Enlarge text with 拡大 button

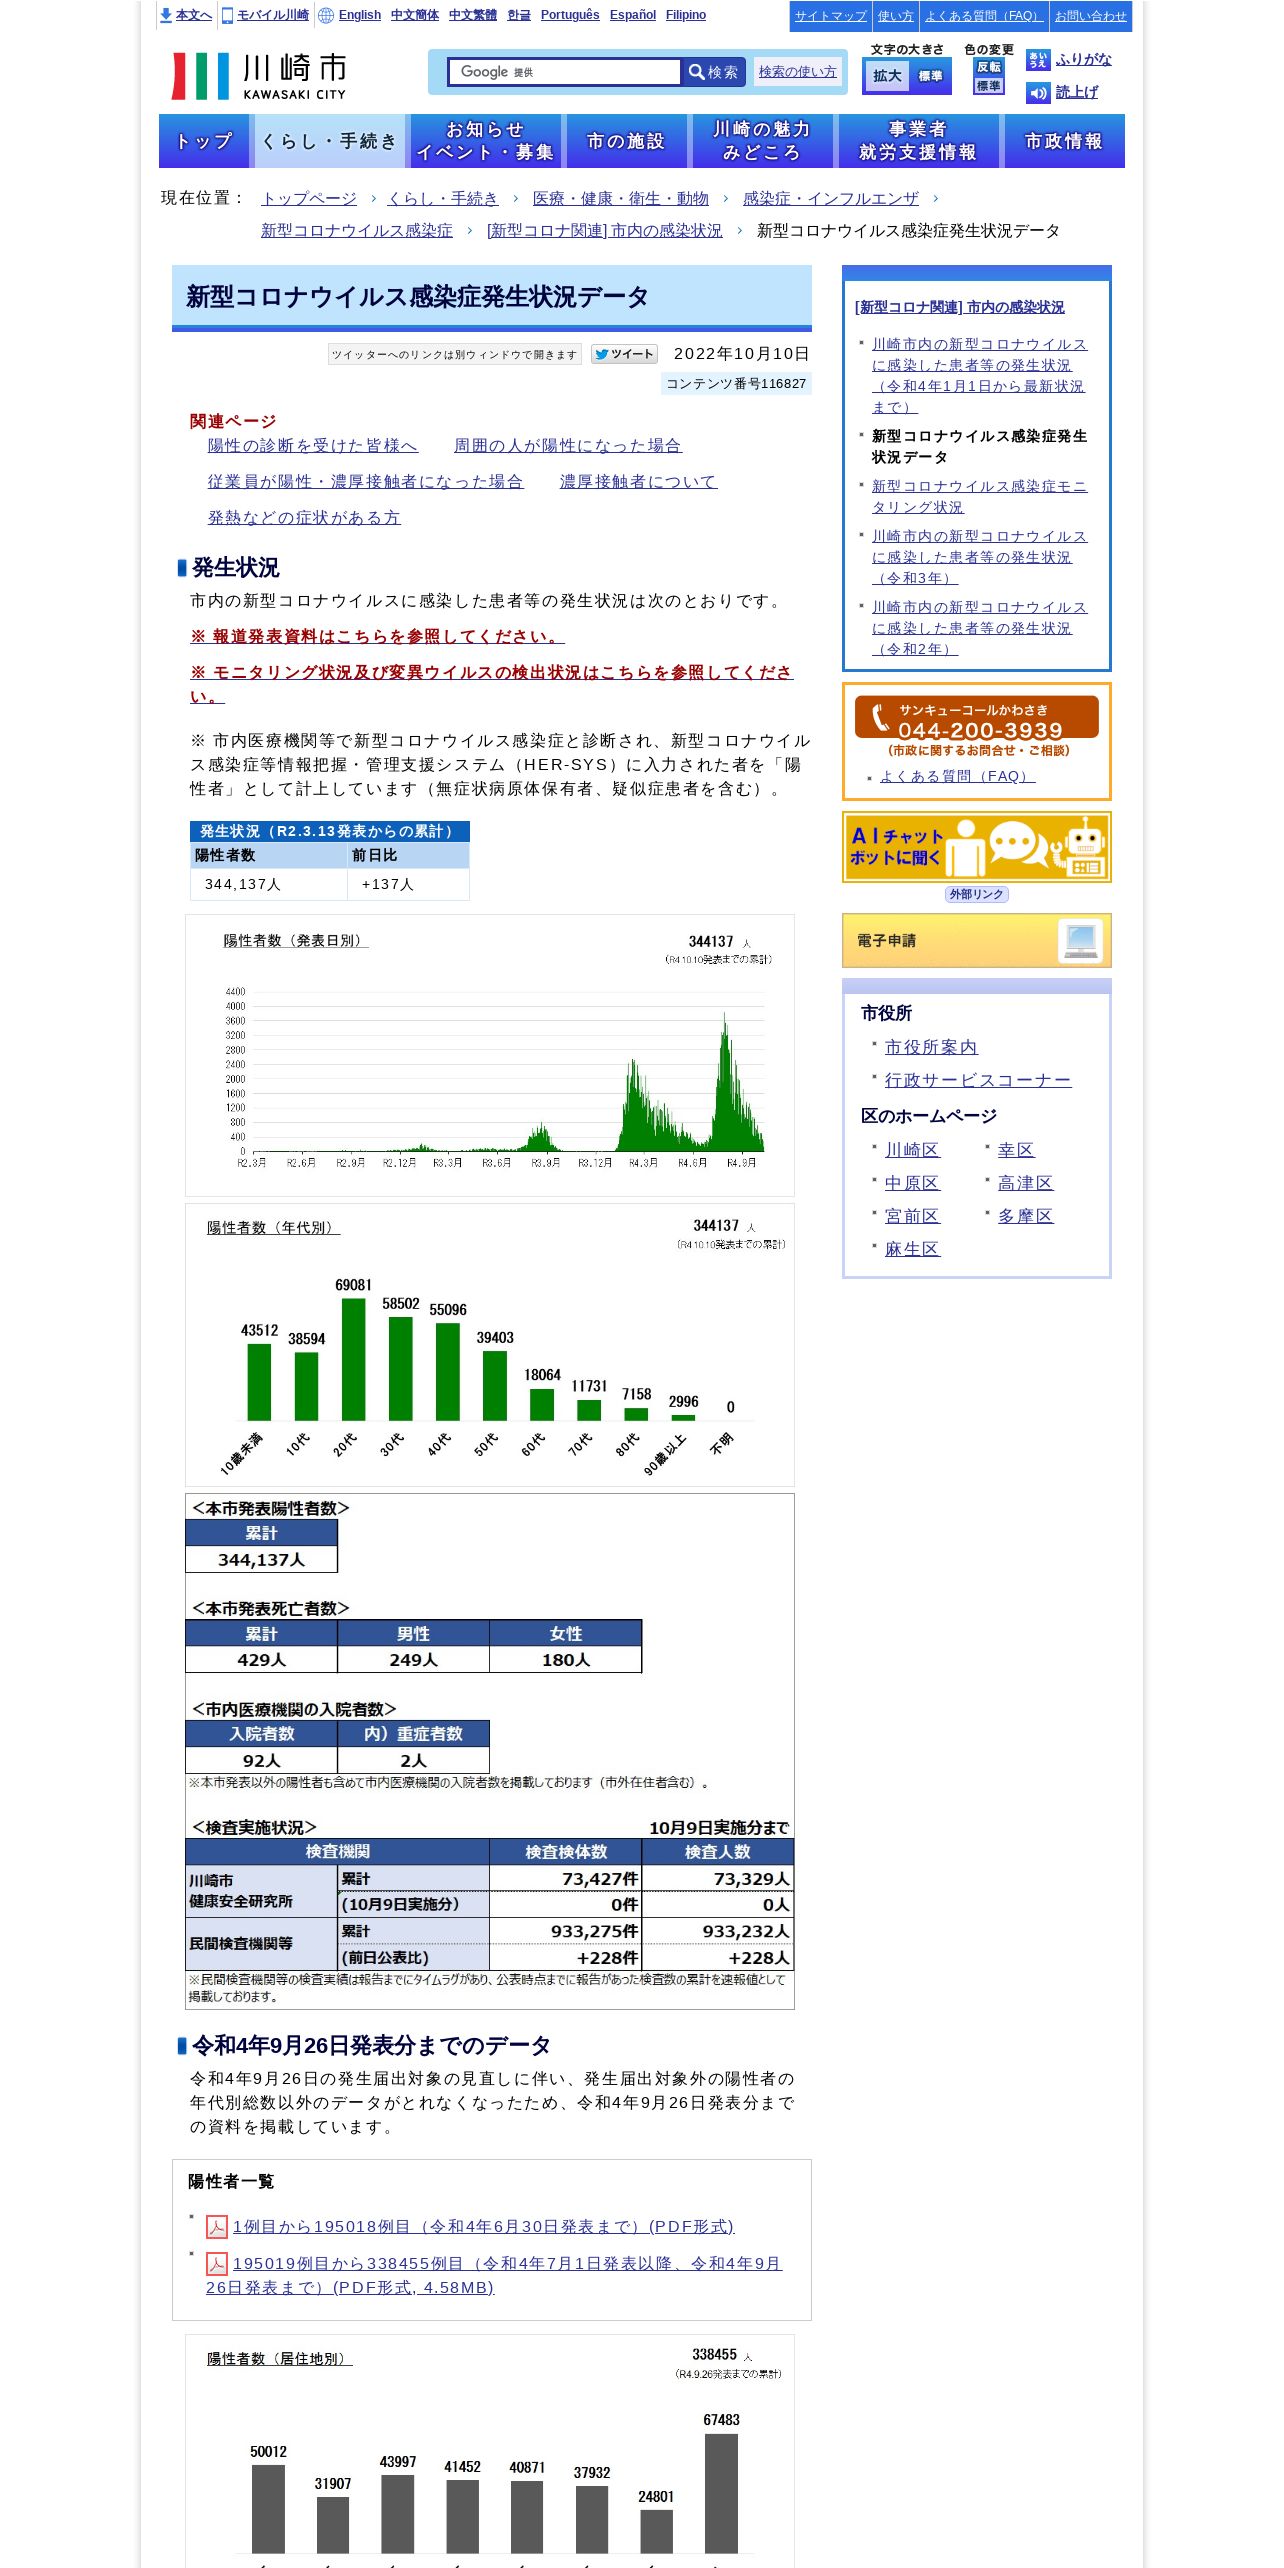(x=887, y=76)
